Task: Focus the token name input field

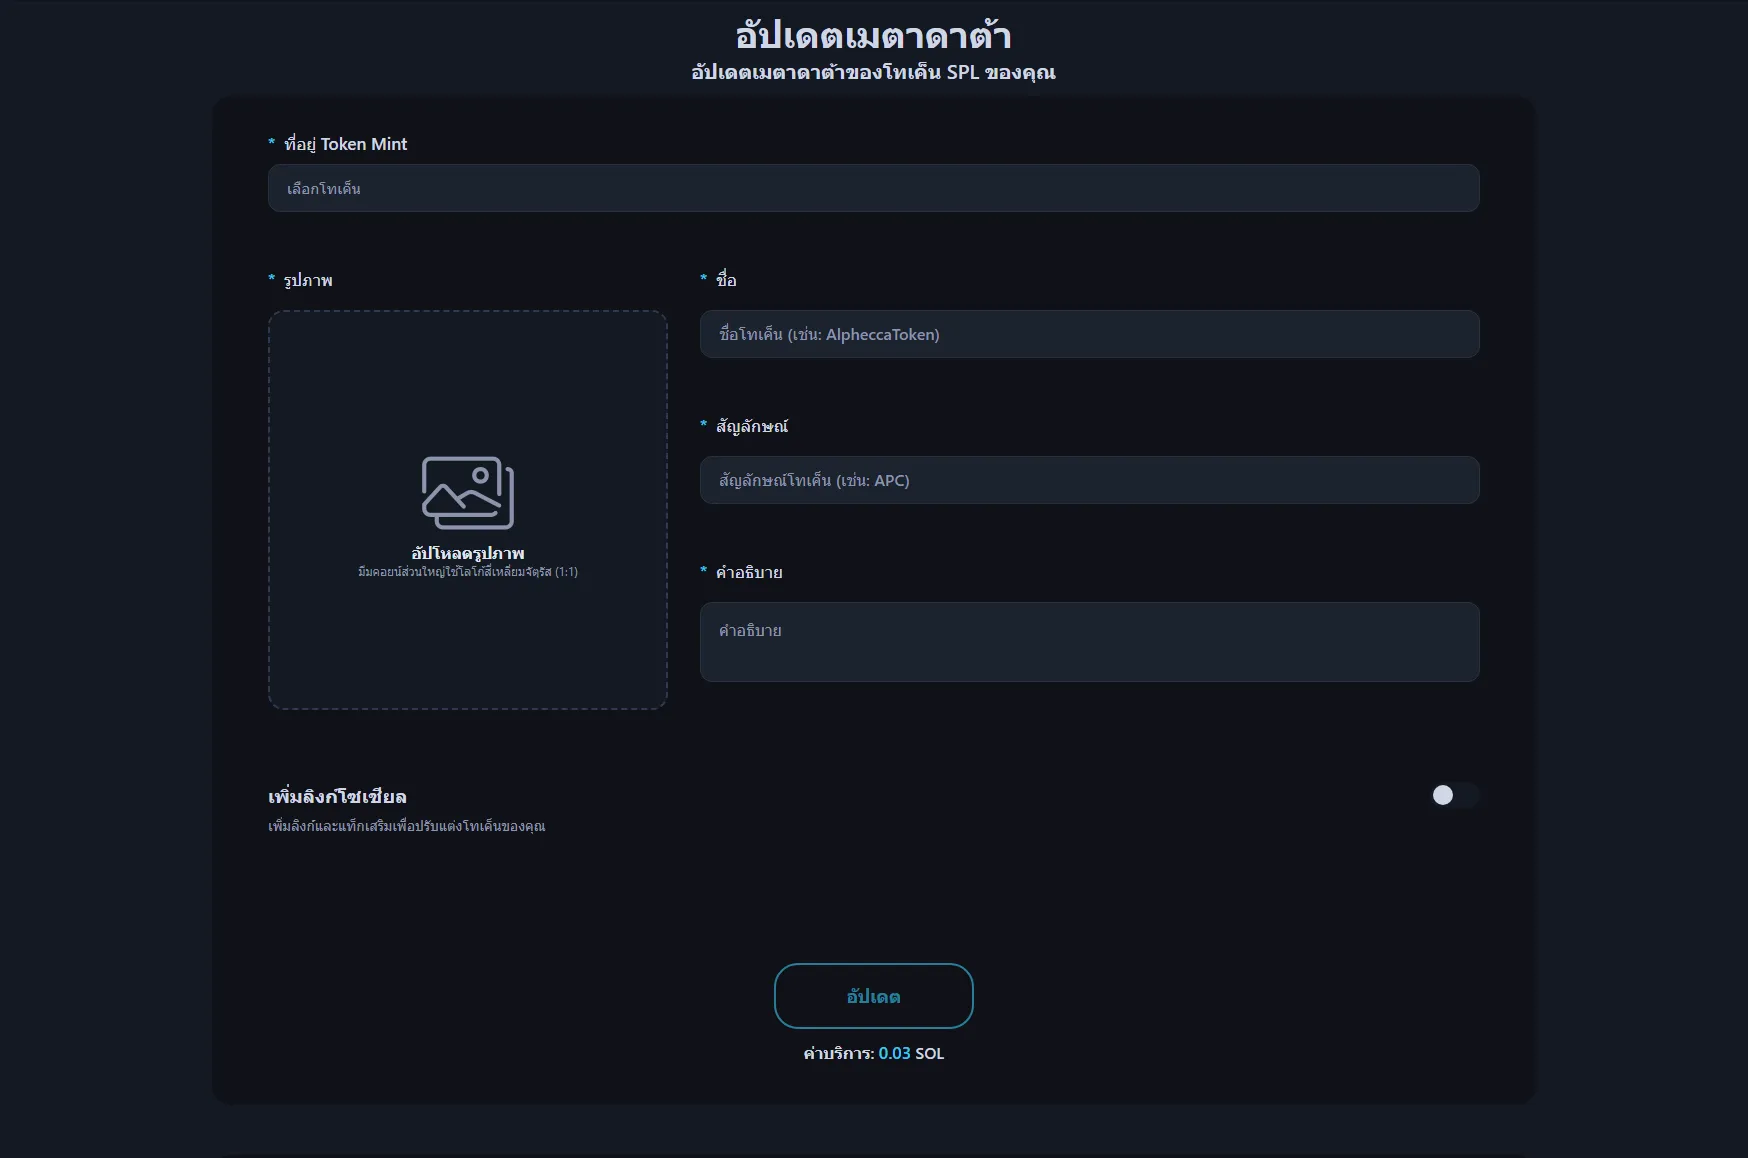Action: click(1089, 334)
